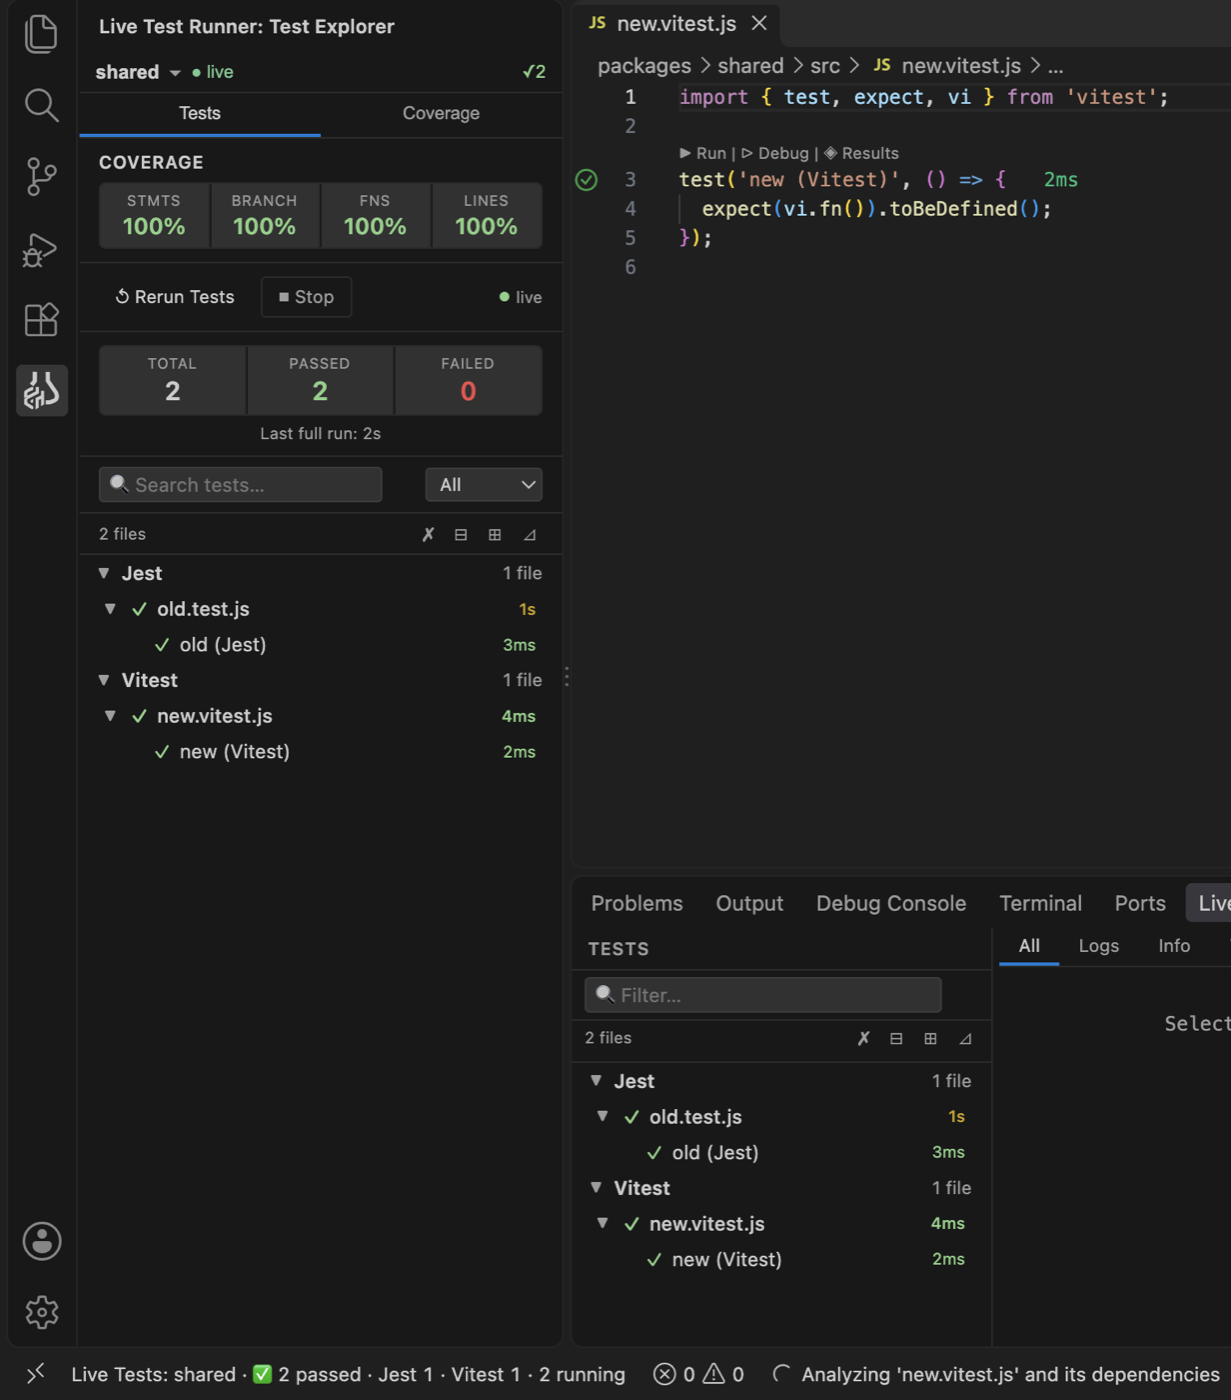Click the 'src' breadcrumb segment

825,66
